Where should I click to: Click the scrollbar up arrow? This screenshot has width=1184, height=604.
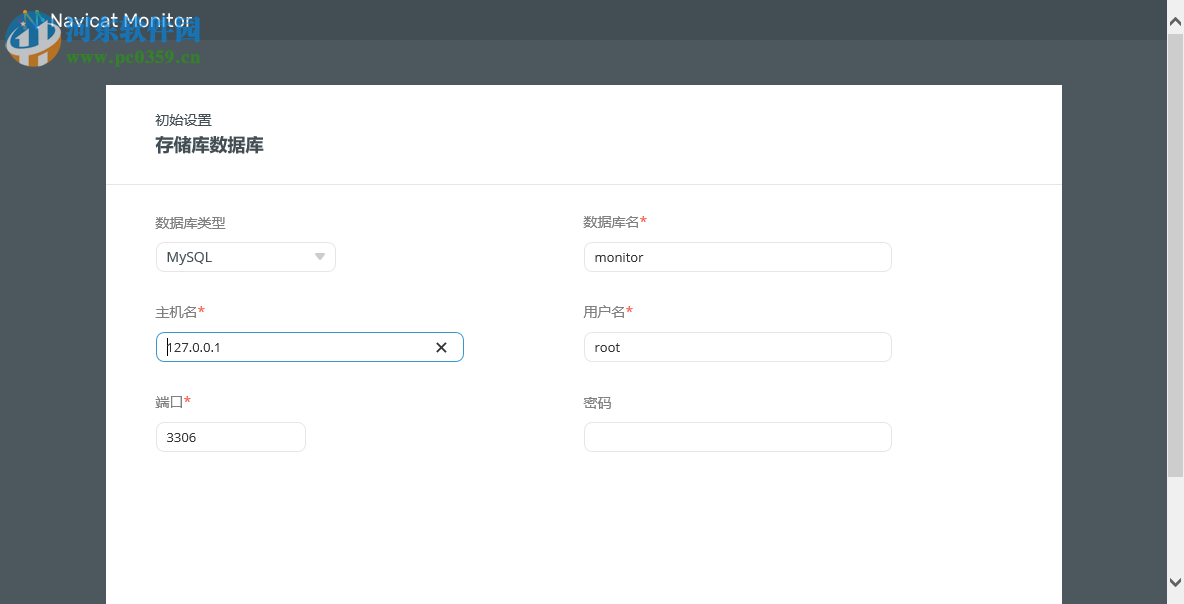pos(1173,20)
